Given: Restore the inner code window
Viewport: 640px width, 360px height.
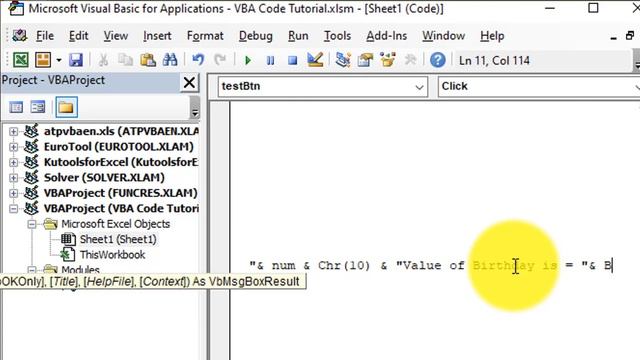Looking at the screenshot, I should (x=630, y=36).
